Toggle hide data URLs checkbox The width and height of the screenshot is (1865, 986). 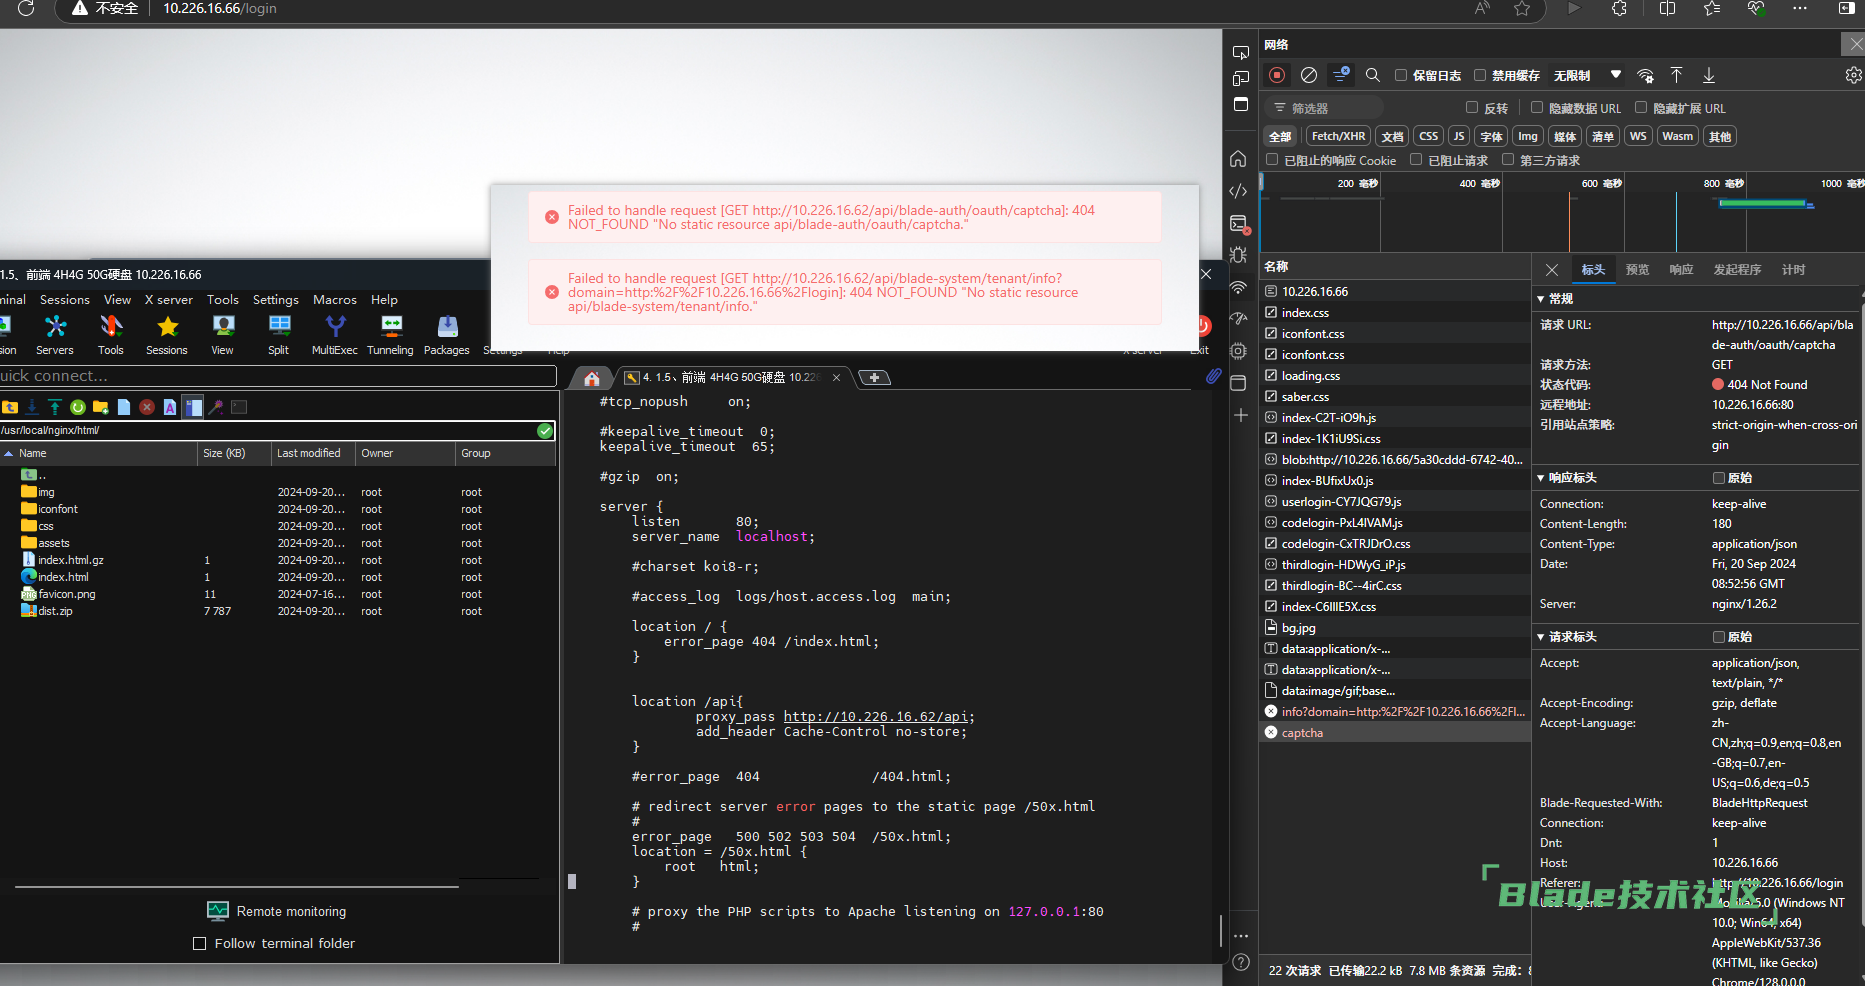pos(1537,107)
